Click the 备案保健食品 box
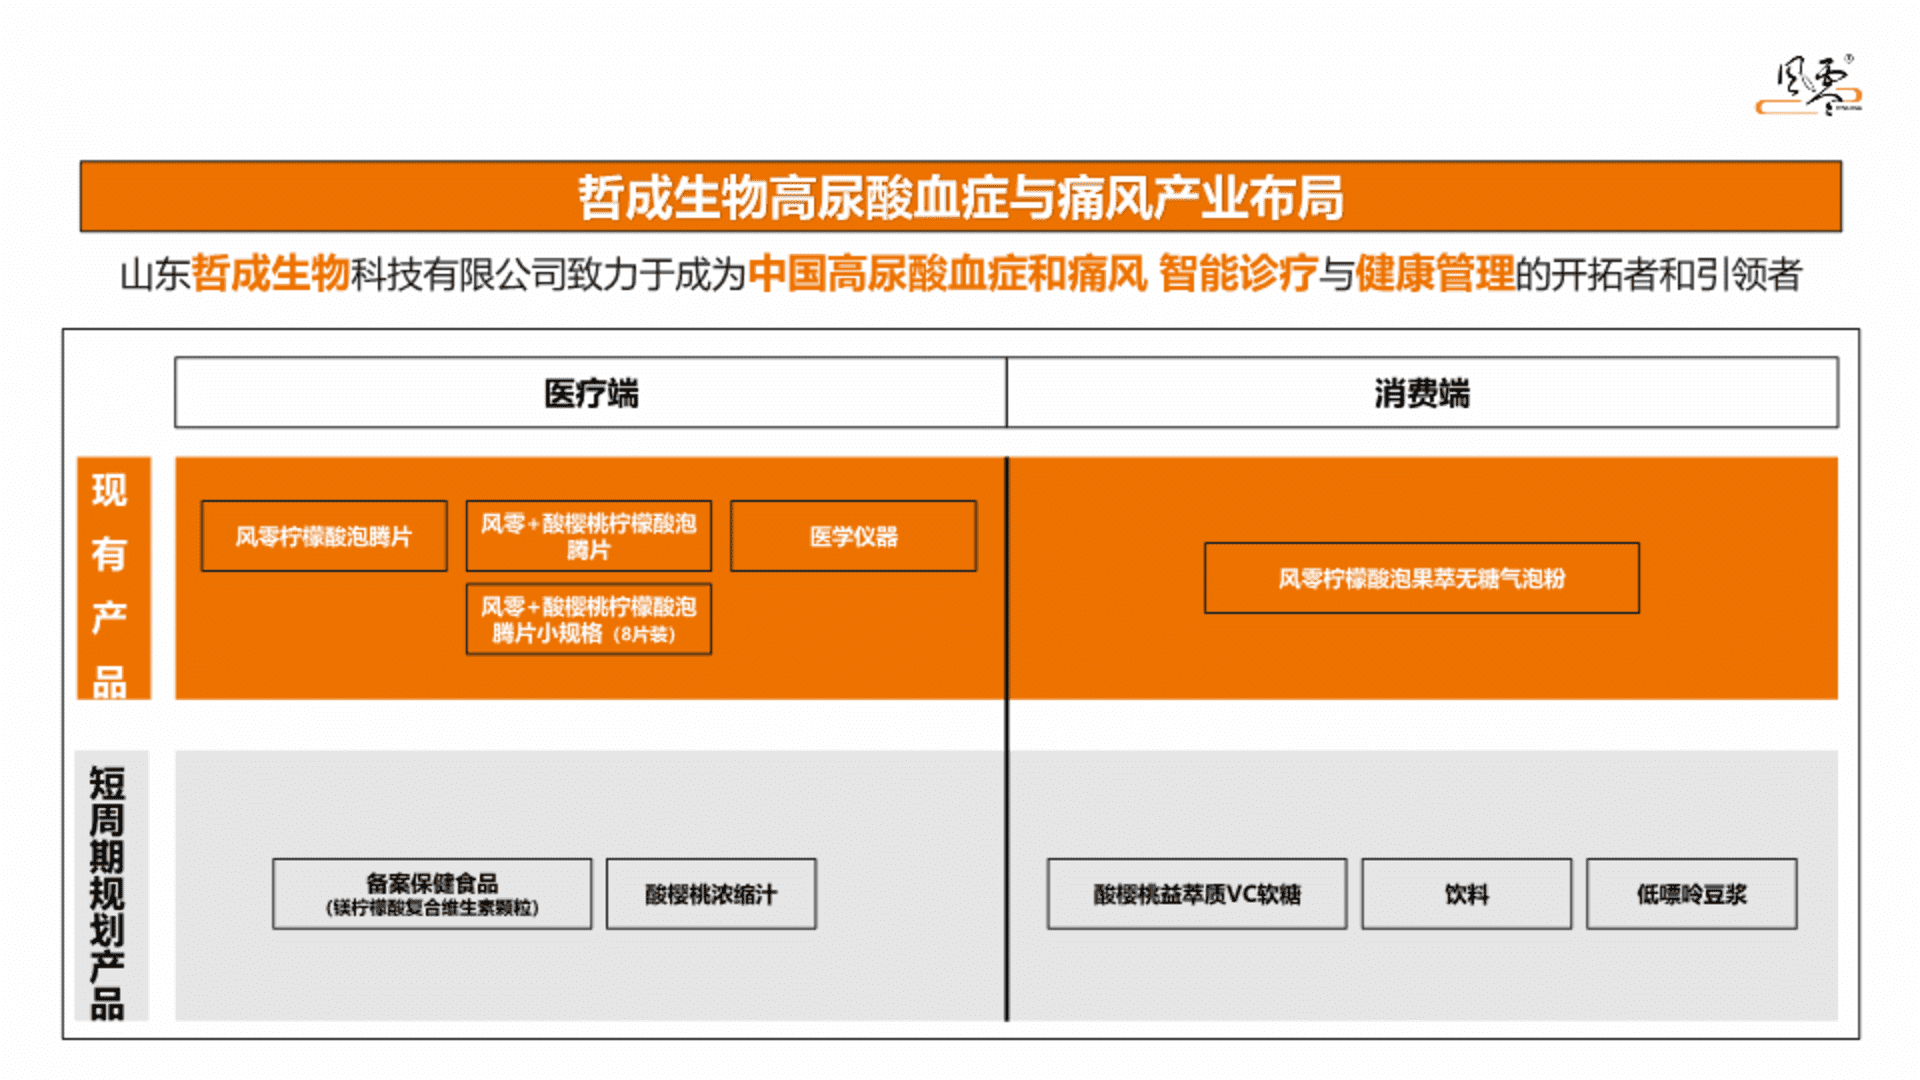This screenshot has width=1920, height=1080. [x=432, y=894]
